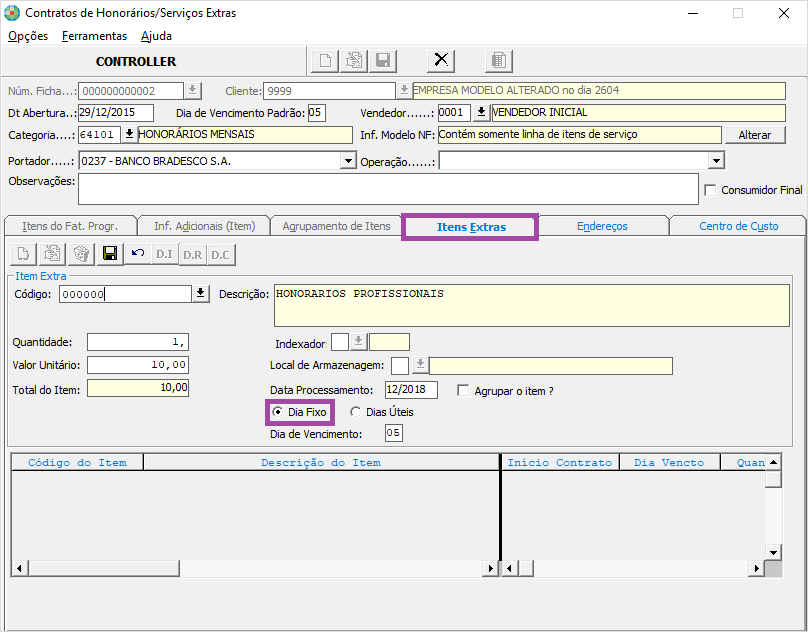Screen dimensions: 808x632
Task: Click the Código input field
Action: (125, 294)
